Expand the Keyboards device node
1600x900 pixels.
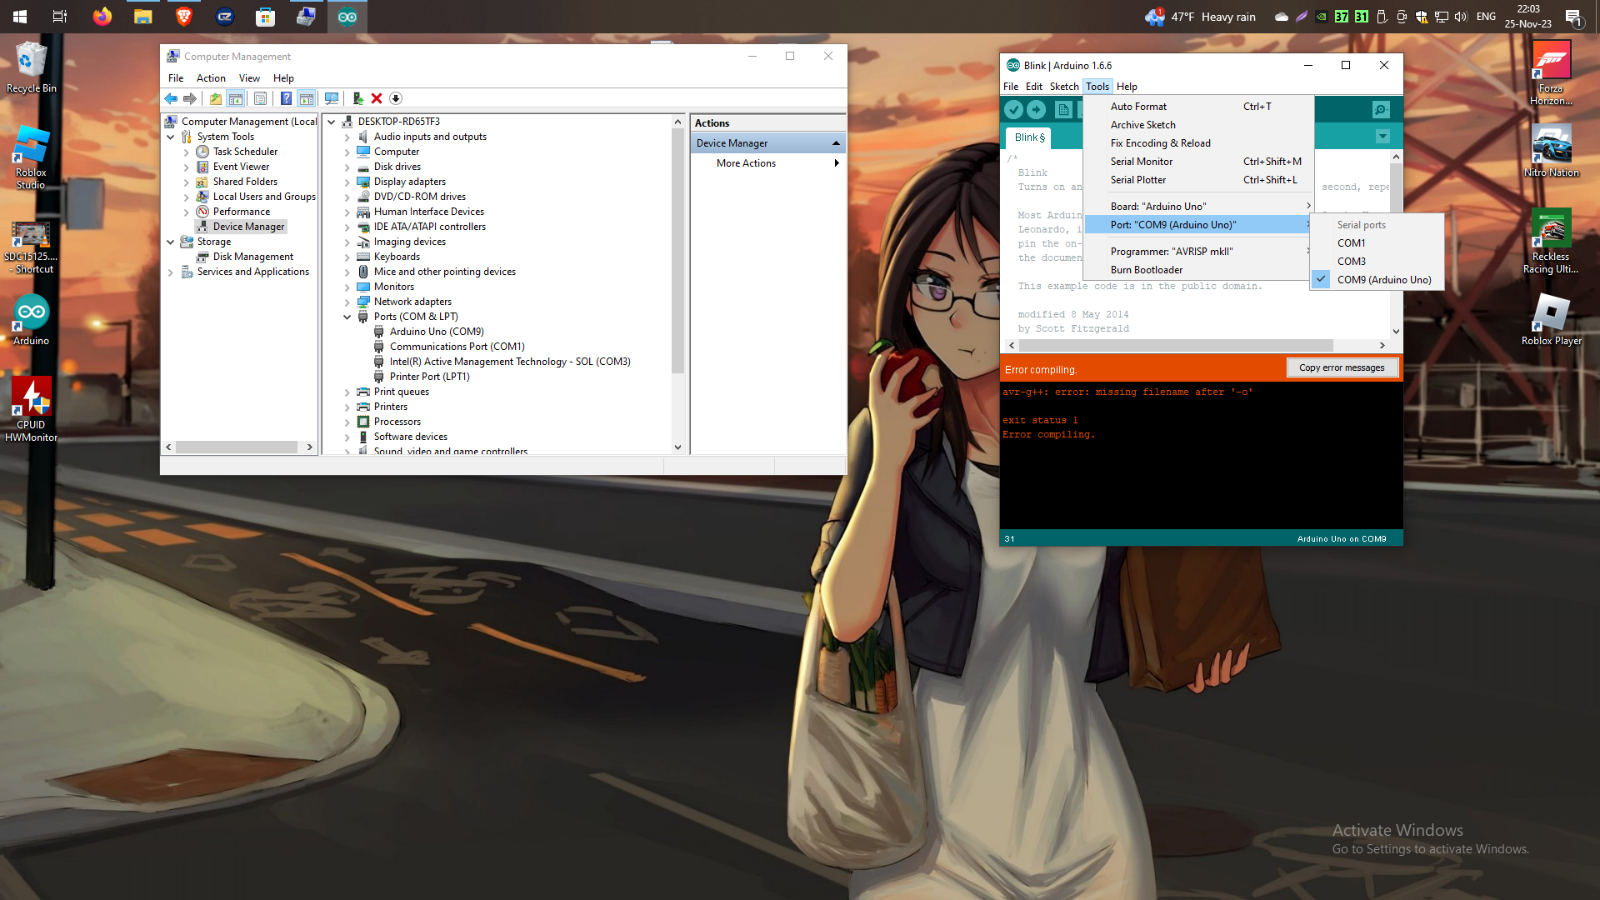347,257
